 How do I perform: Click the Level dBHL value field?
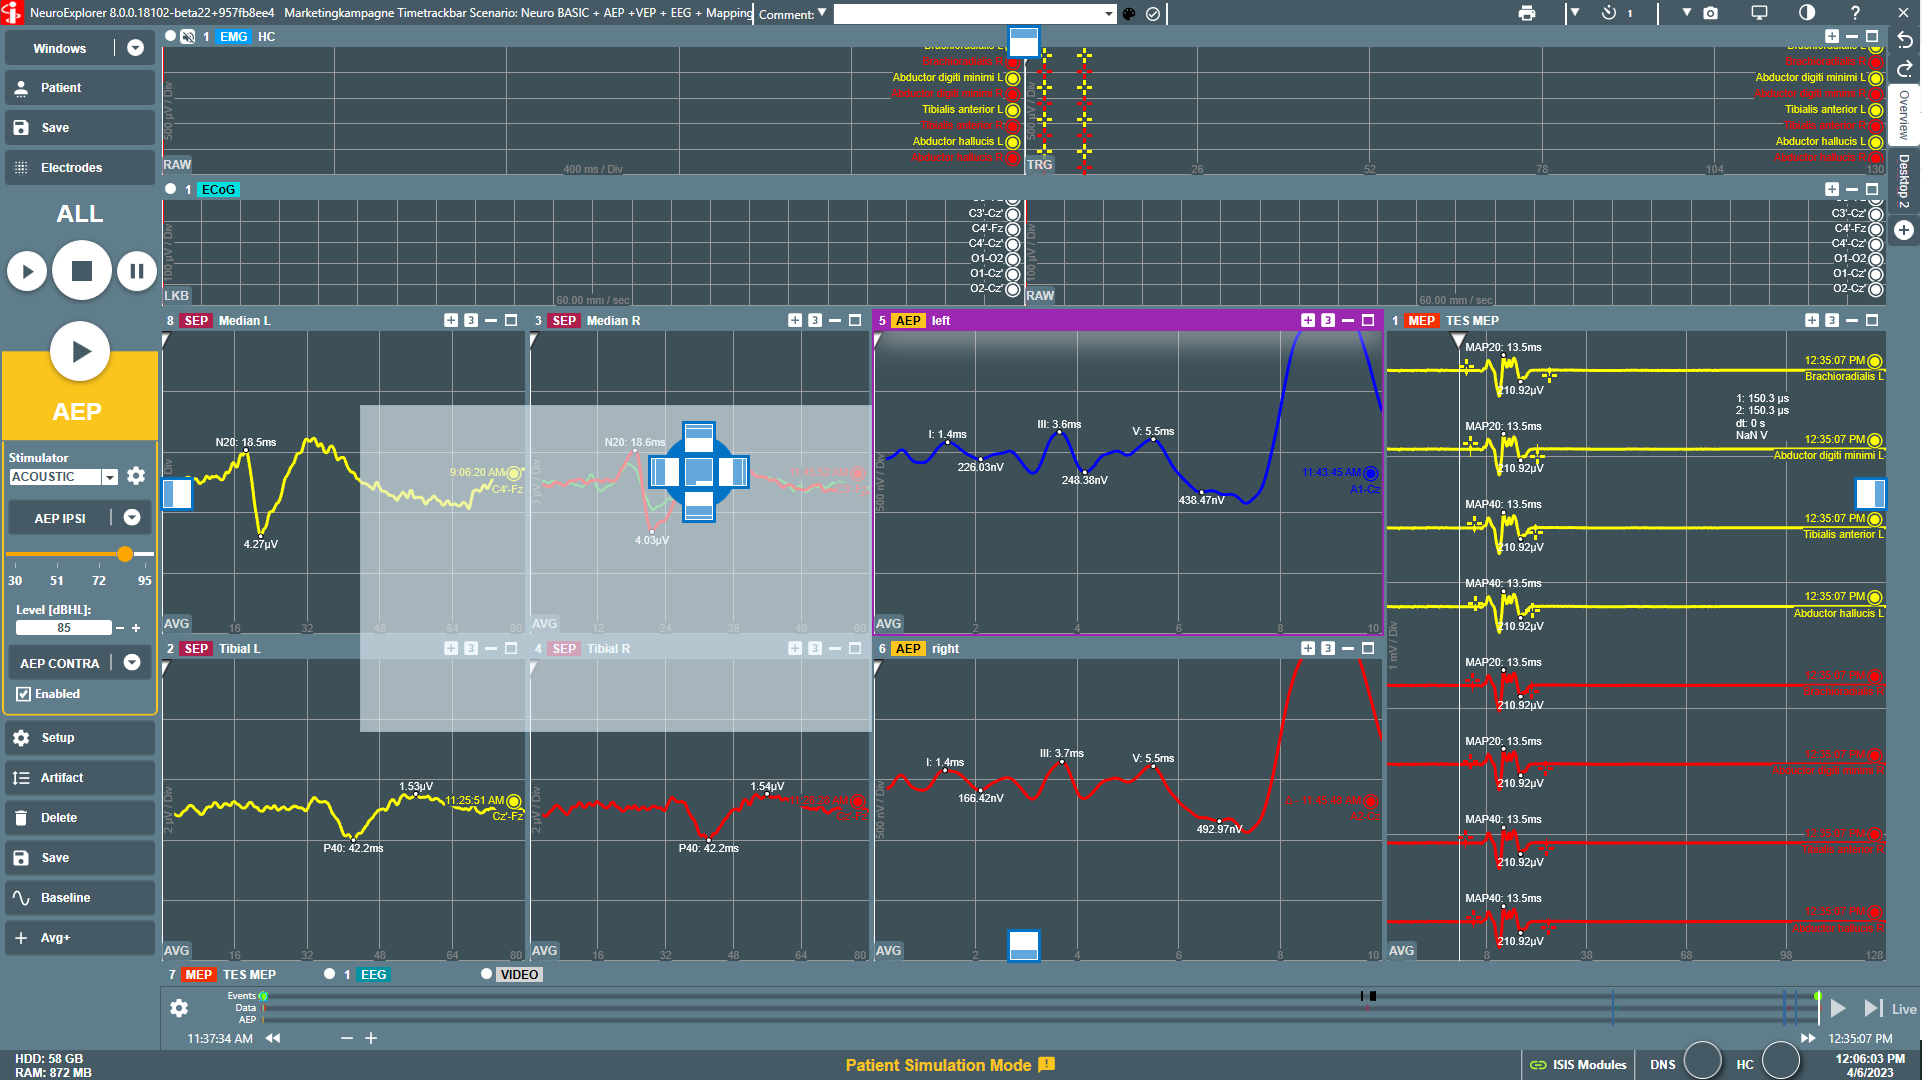[64, 628]
